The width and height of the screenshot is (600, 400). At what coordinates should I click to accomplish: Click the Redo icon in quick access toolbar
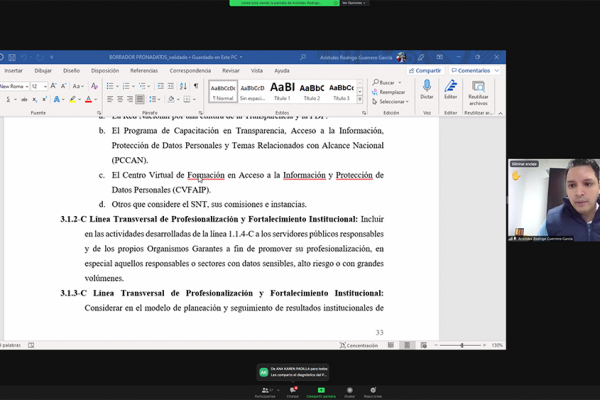pyautogui.click(x=40, y=57)
